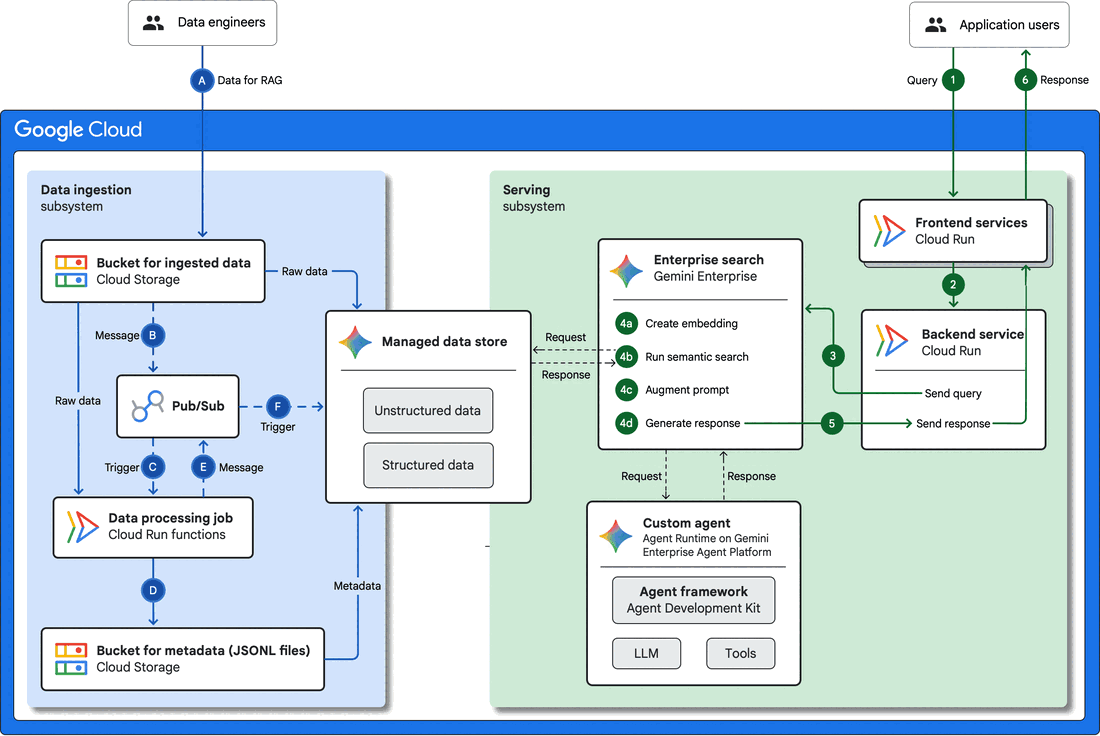Click the LLM box

[x=646, y=653]
